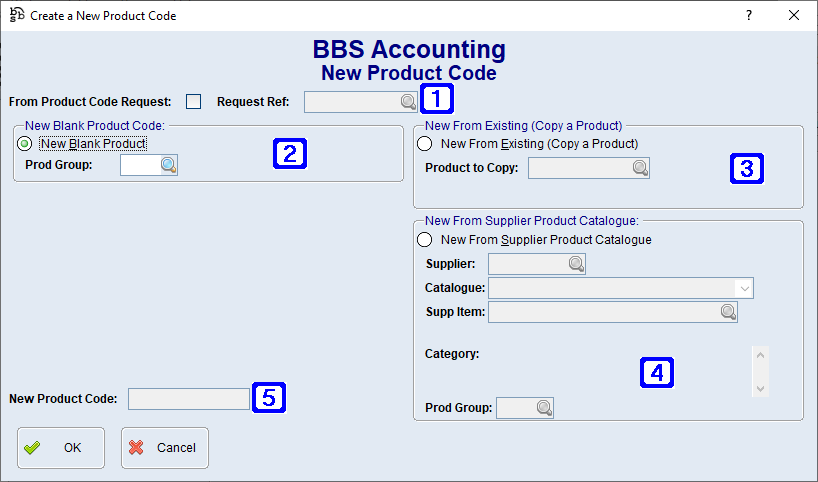Tick the From Product Code Request checkbox

[x=194, y=101]
